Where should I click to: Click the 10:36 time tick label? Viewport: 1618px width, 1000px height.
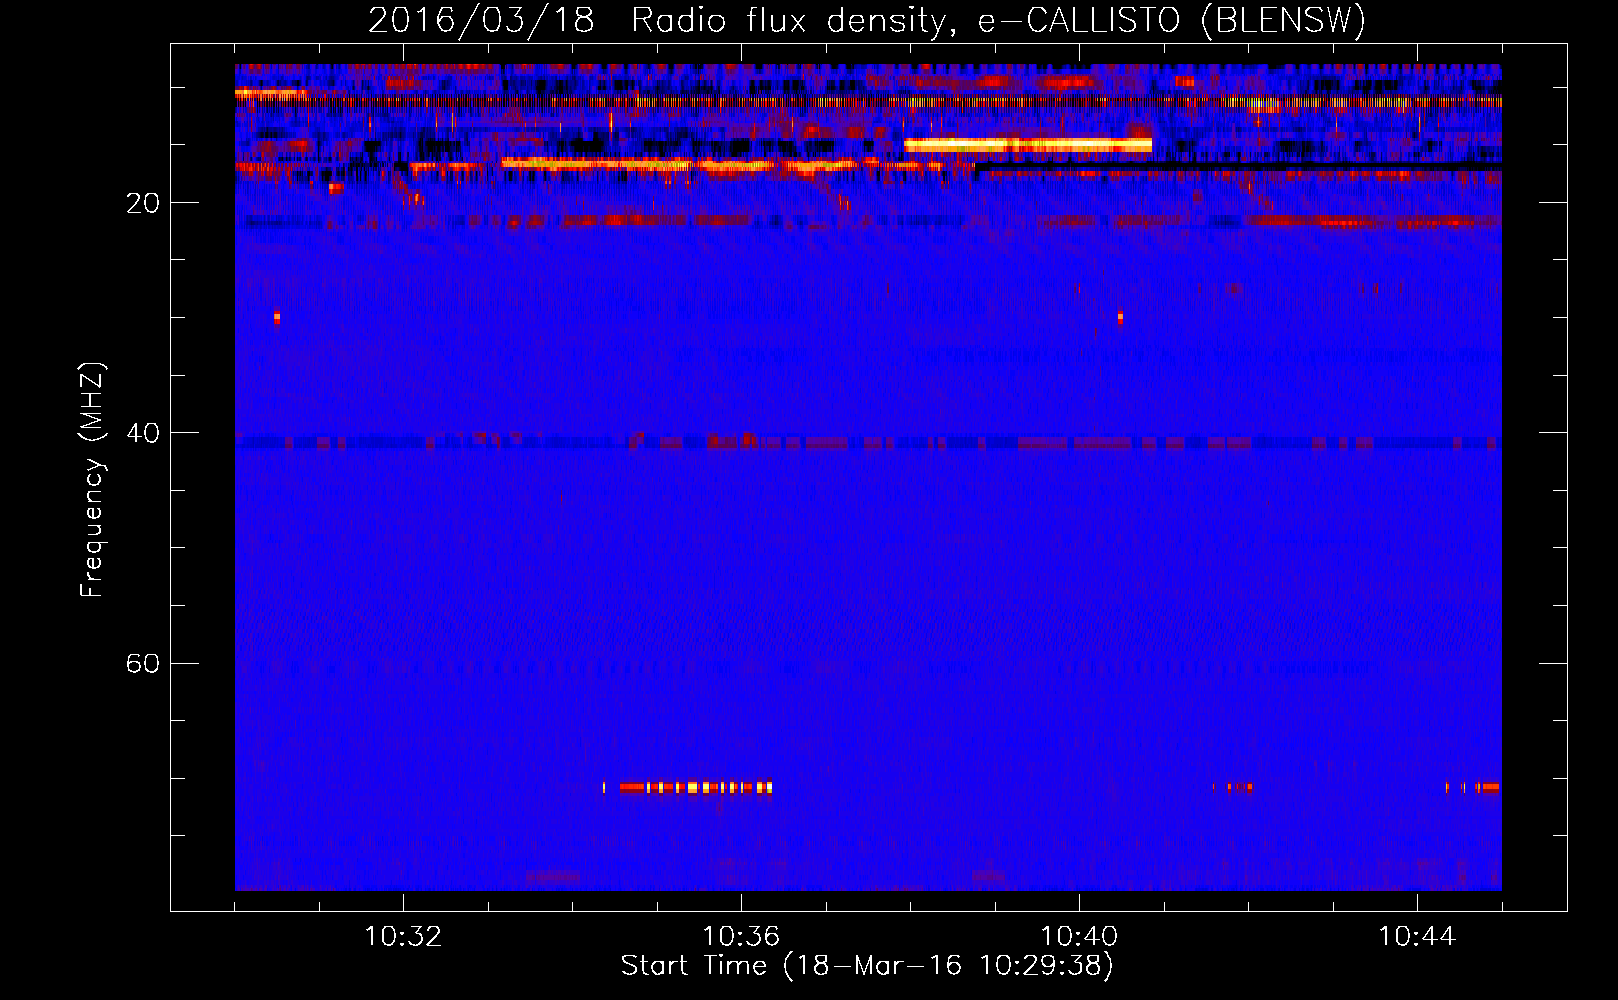741,937
